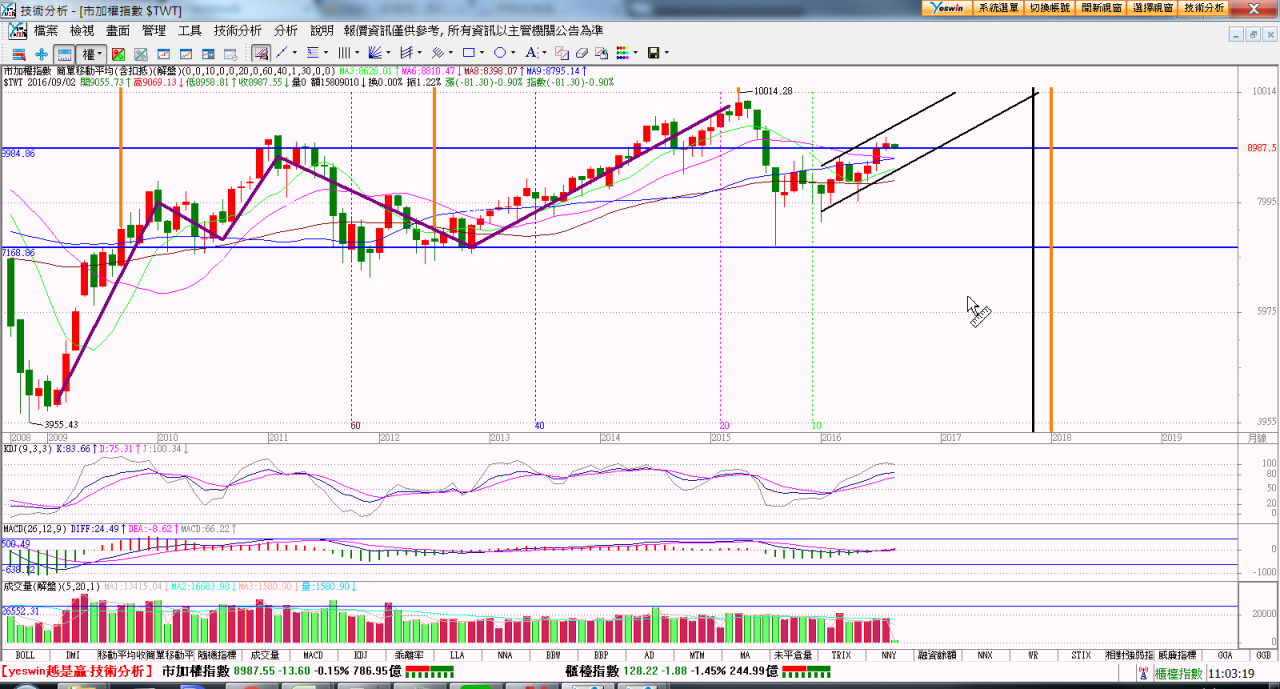This screenshot has height=689, width=1280.
Task: Click the blue crosshair cursor icon
Action: 41,53
